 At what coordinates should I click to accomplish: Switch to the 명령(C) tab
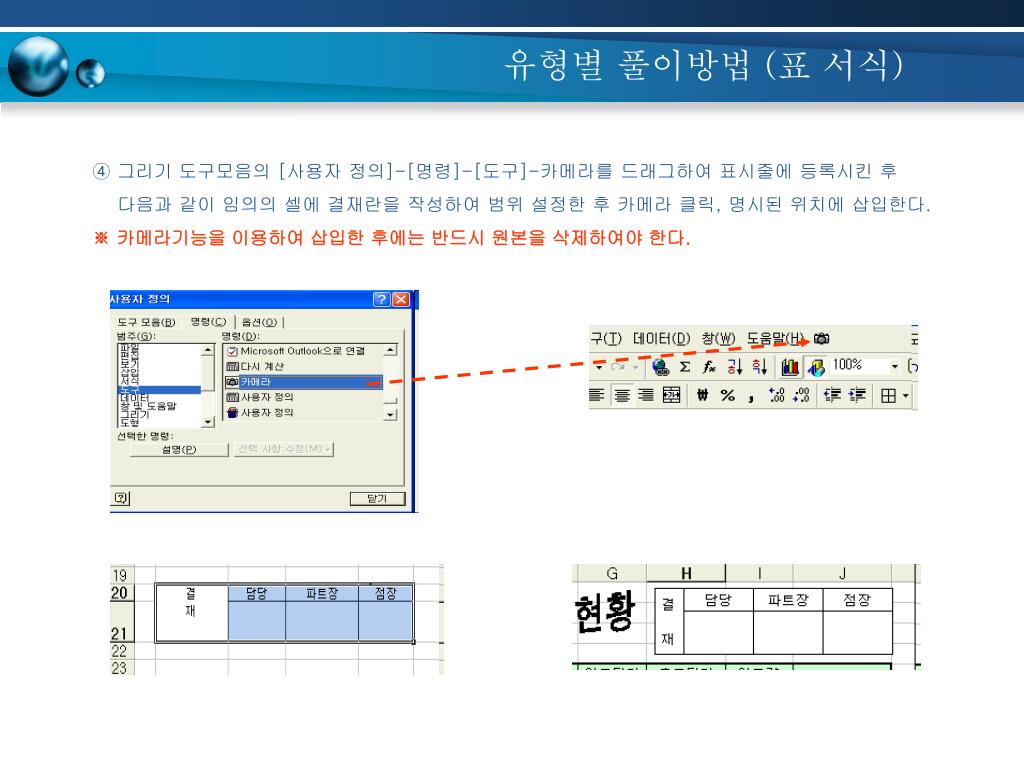(x=208, y=321)
